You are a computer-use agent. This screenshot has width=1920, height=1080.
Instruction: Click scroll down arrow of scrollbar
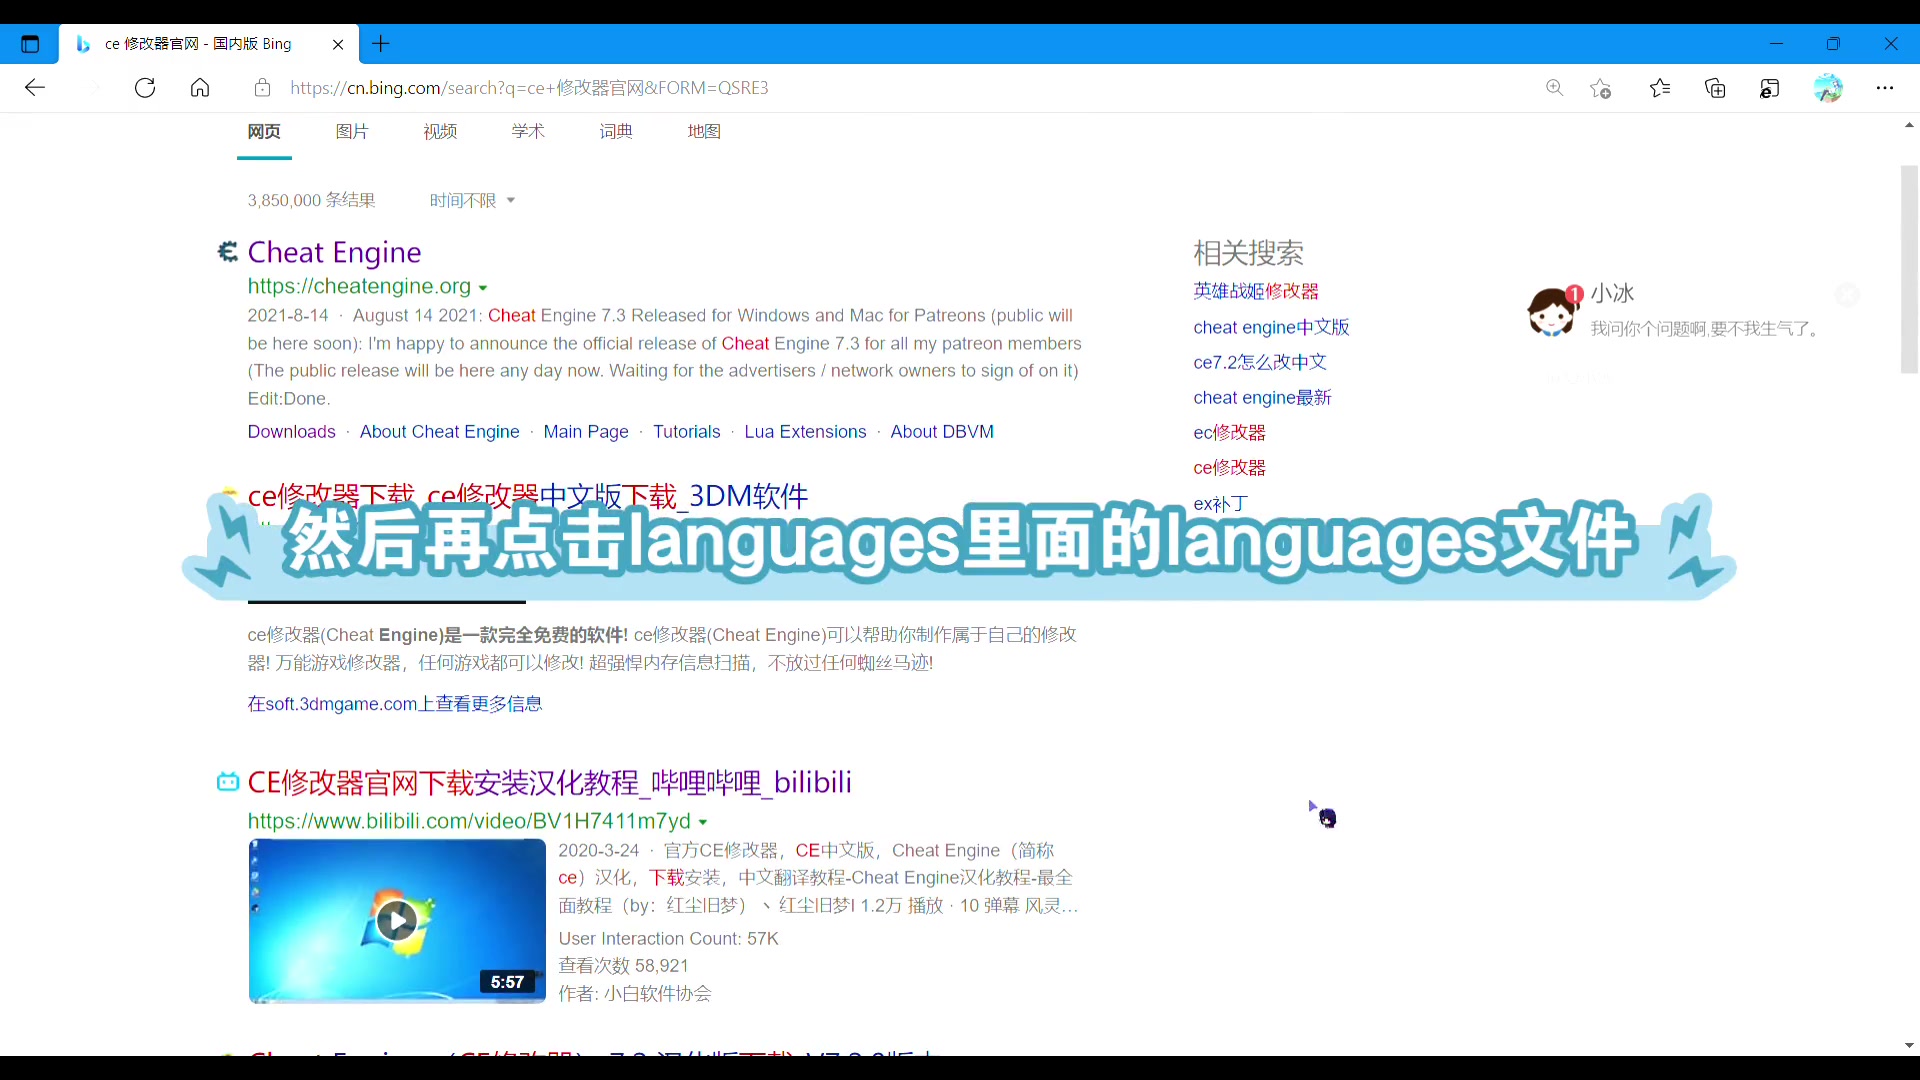(1909, 1045)
